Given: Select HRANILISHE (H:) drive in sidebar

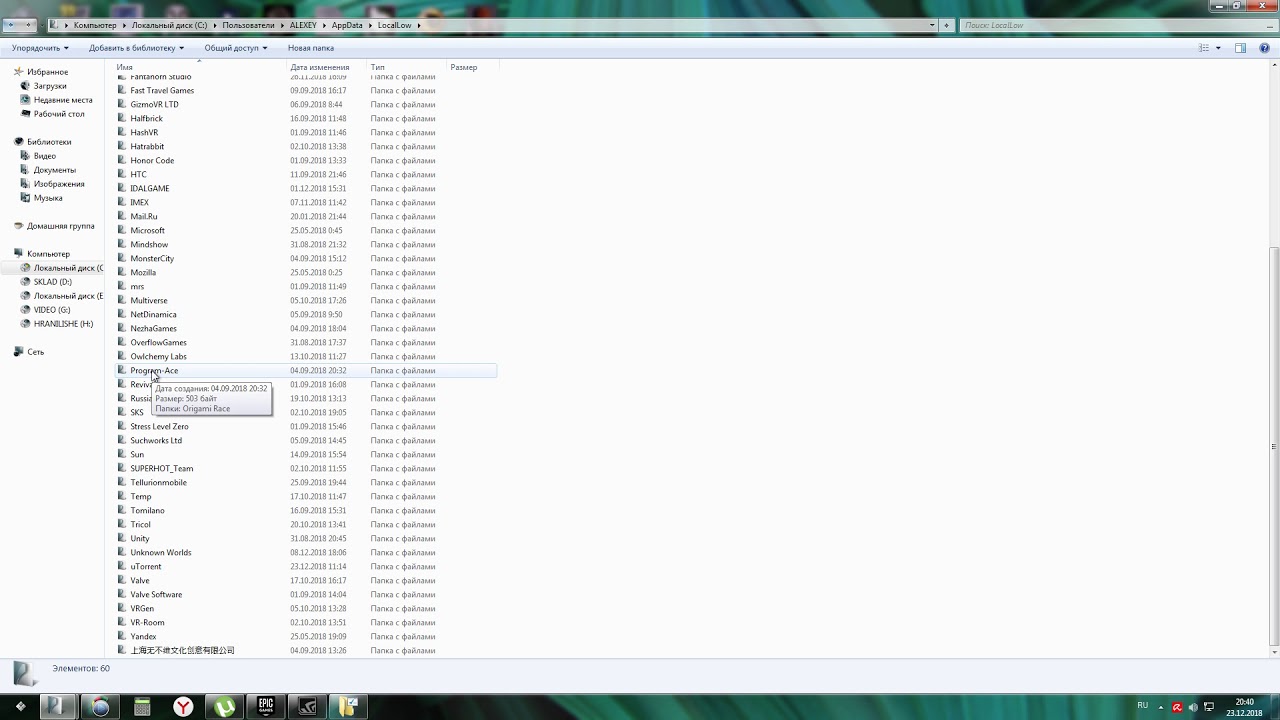Looking at the screenshot, I should (x=63, y=324).
